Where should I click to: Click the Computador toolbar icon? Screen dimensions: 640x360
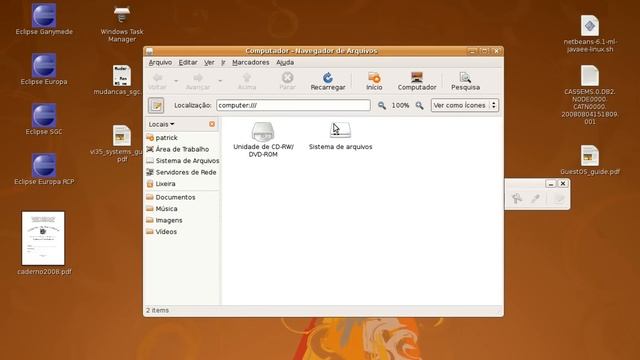coord(417,81)
